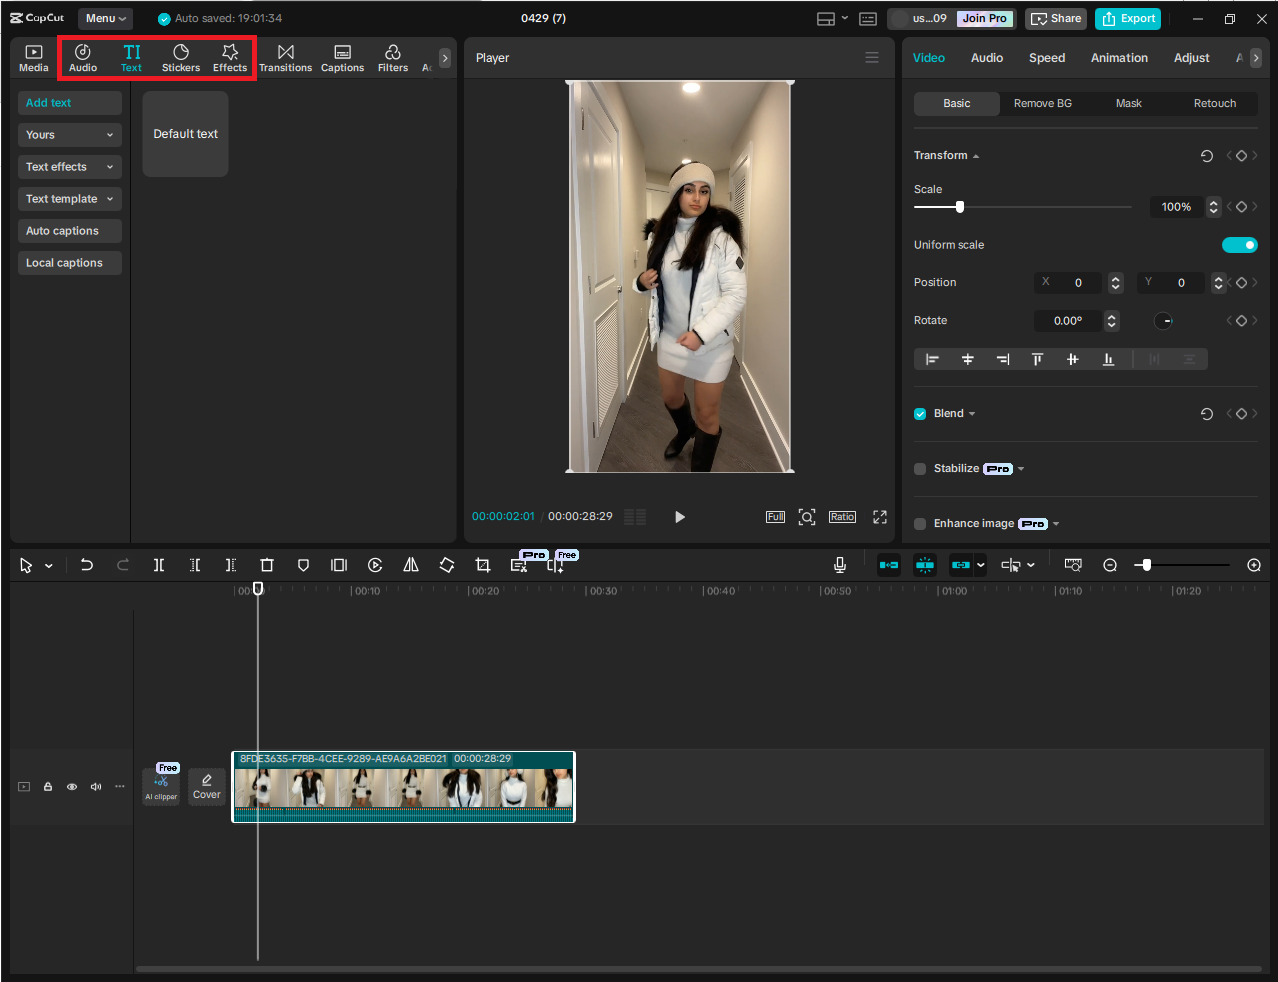Expand the Text effects category
1278x982 pixels.
pyautogui.click(x=70, y=167)
